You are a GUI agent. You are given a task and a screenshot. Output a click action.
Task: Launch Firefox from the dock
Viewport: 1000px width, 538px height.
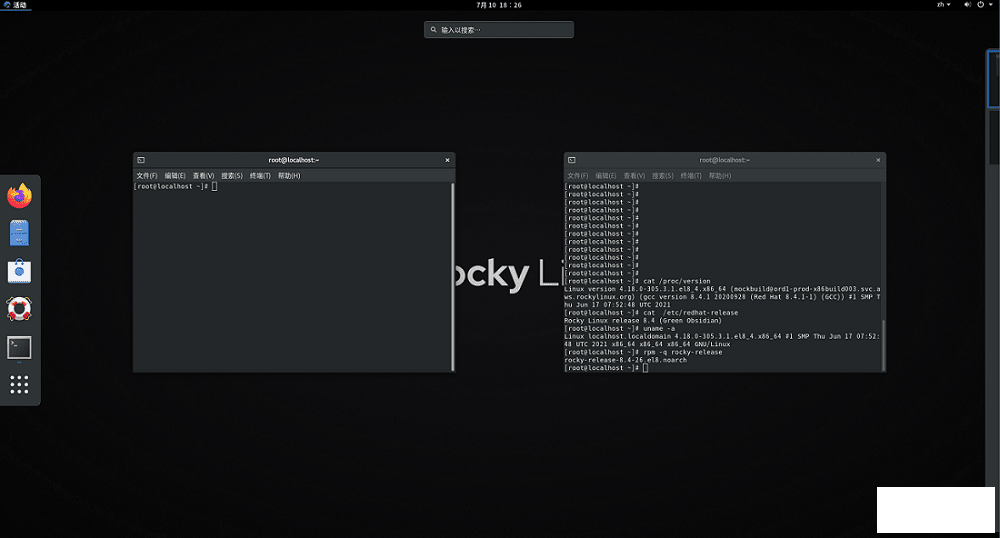(x=19, y=196)
